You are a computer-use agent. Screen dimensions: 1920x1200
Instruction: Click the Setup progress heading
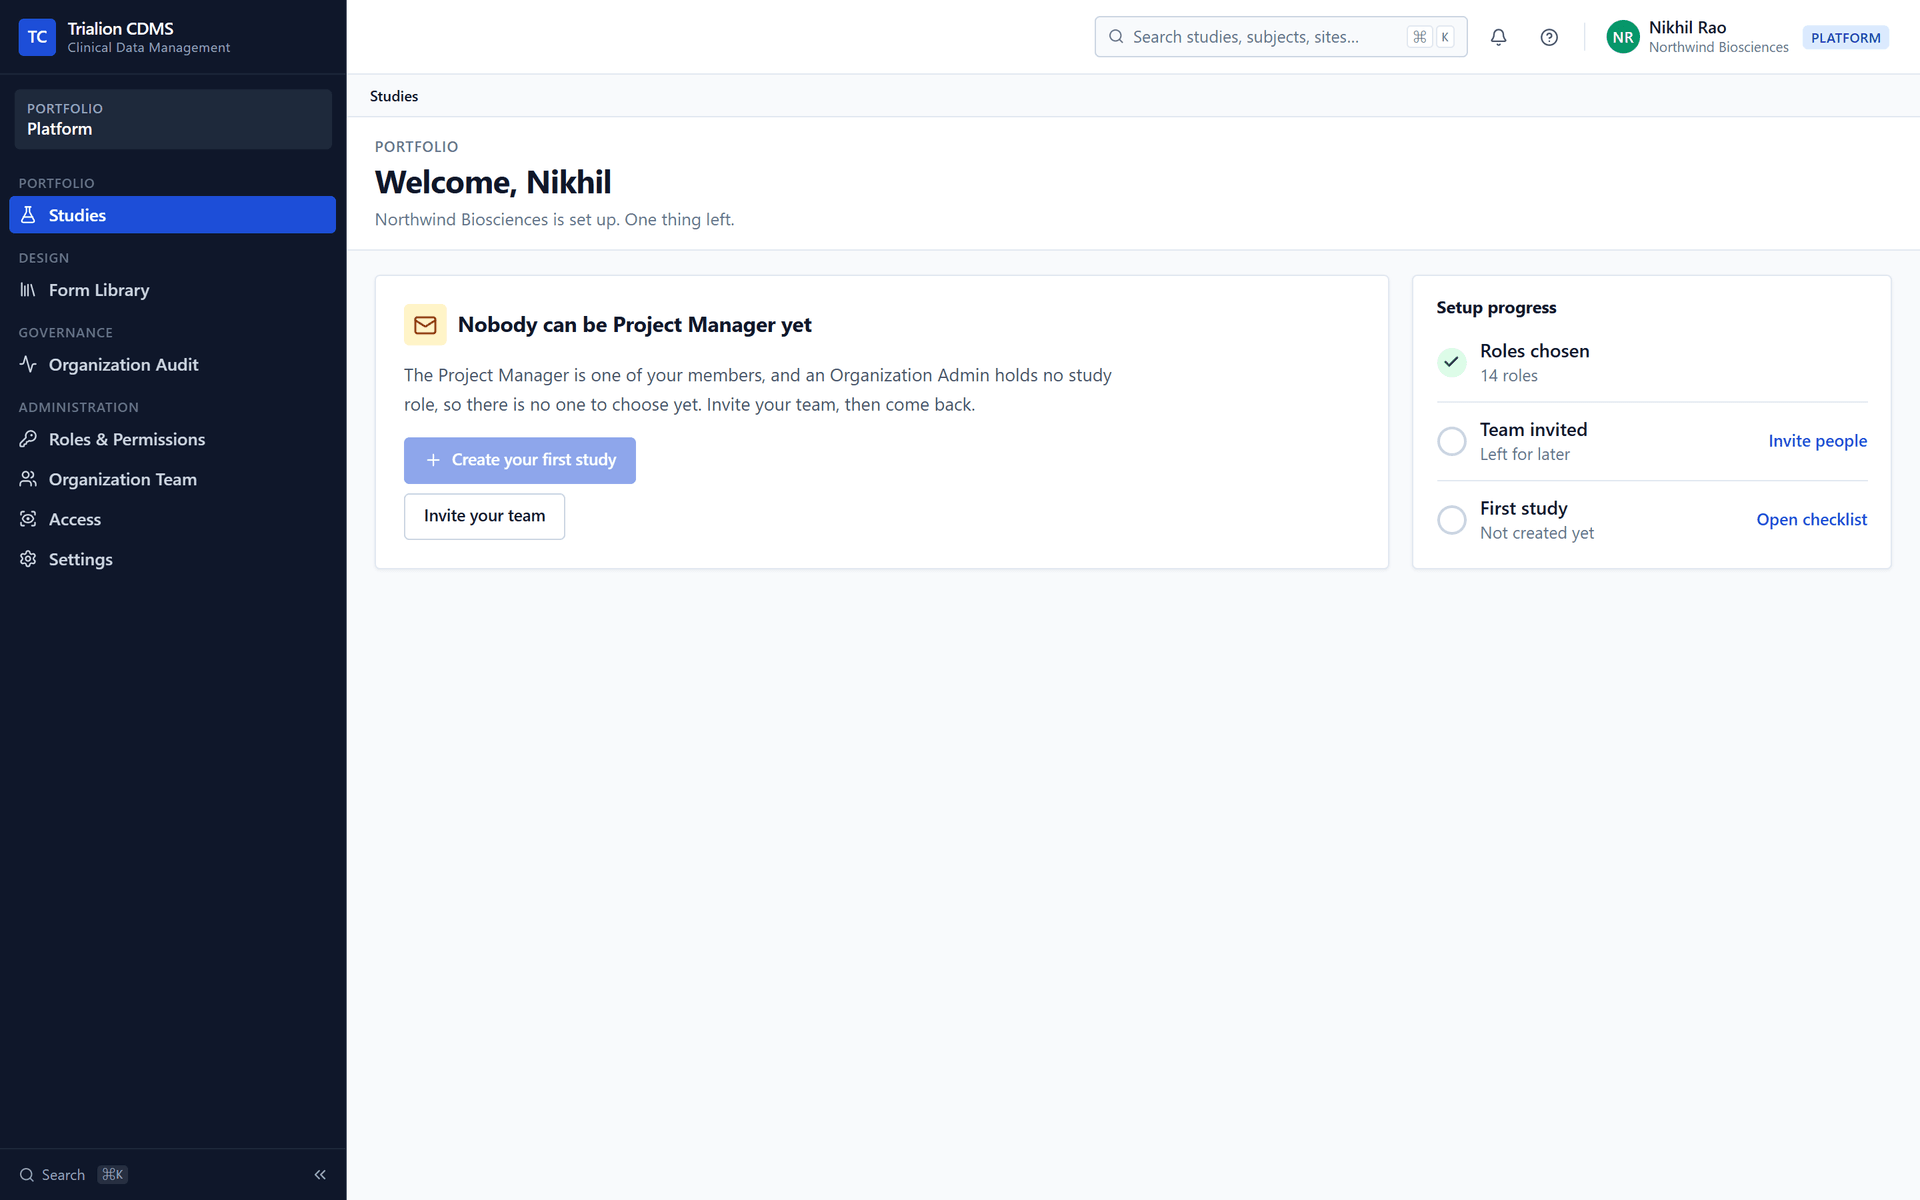click(x=1496, y=308)
